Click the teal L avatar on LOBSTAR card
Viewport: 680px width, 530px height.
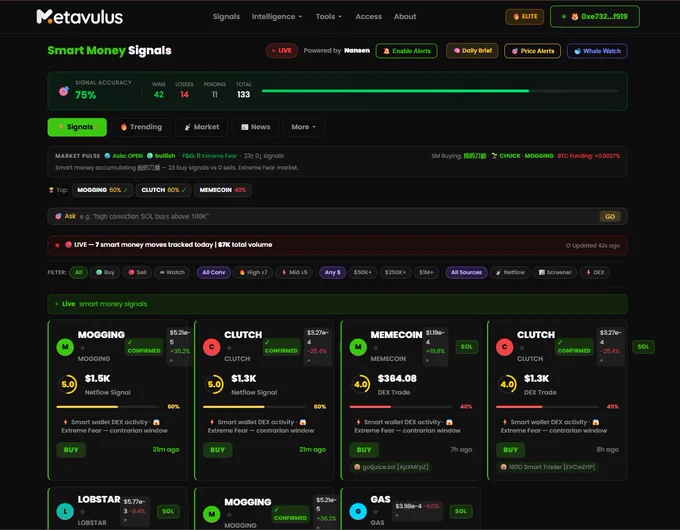point(65,511)
